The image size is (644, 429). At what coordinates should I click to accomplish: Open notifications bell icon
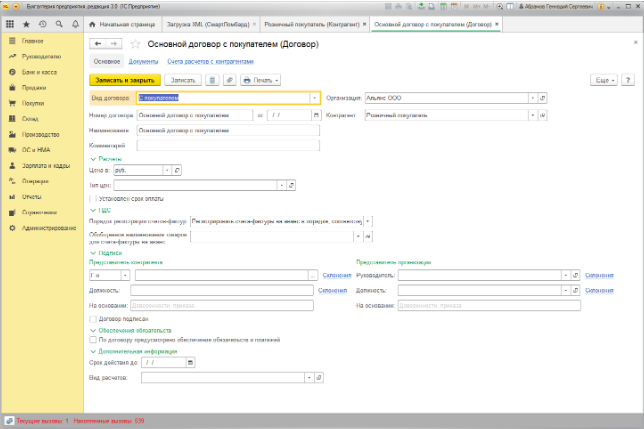(76, 24)
